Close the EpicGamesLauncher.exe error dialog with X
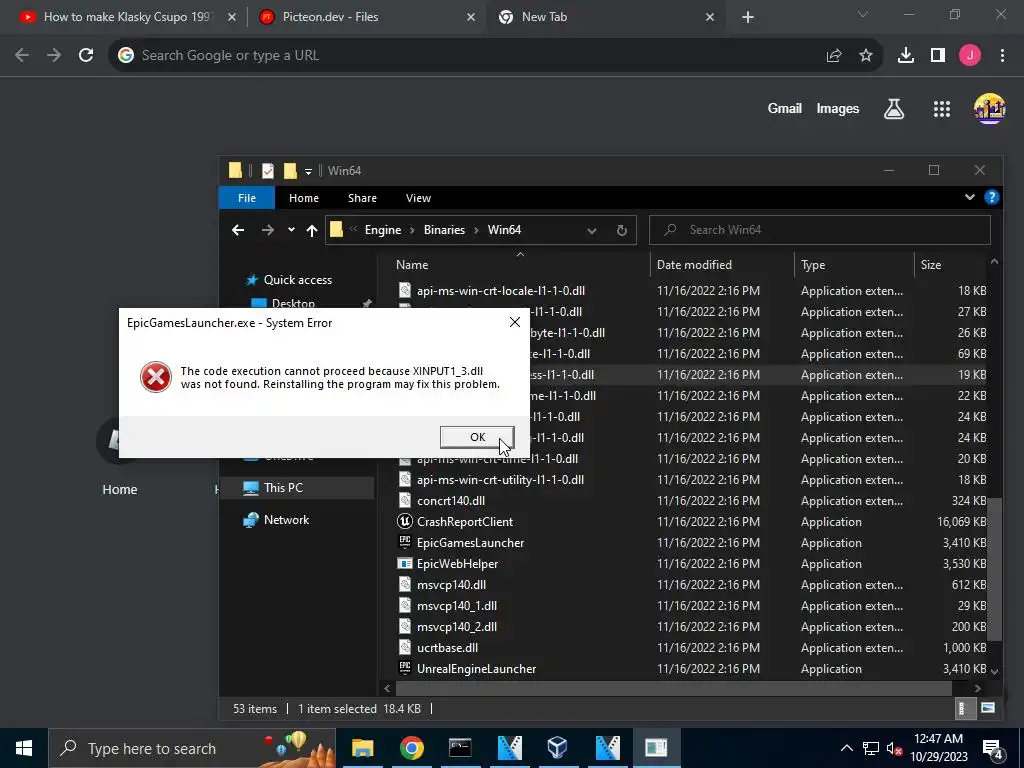This screenshot has height=768, width=1024. pyautogui.click(x=515, y=322)
